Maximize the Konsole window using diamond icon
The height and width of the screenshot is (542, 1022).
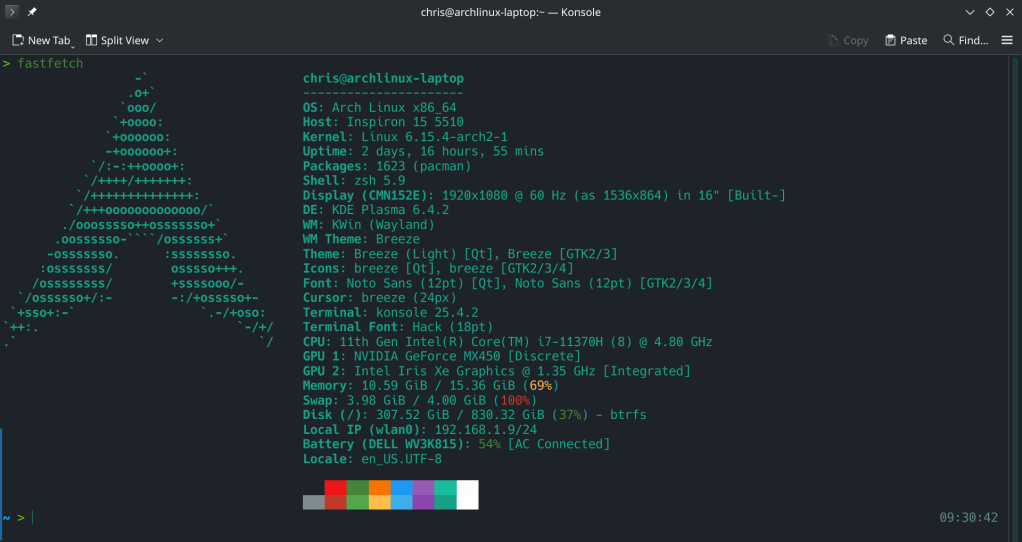click(989, 12)
